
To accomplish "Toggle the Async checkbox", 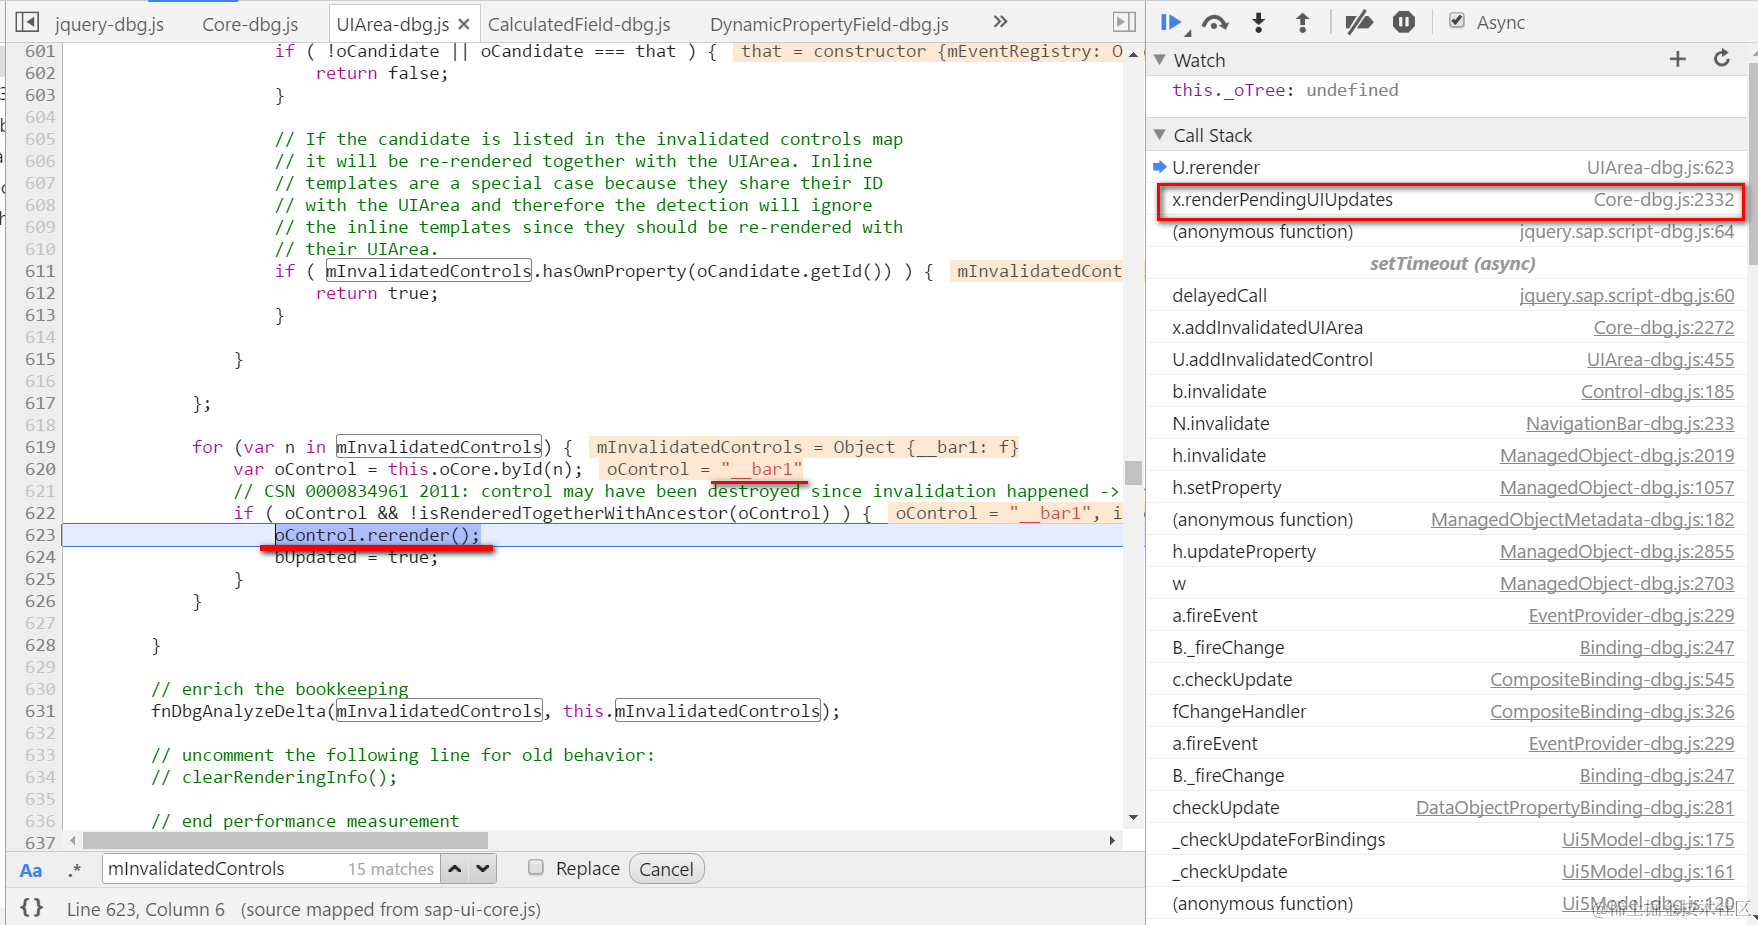I will click(x=1457, y=21).
